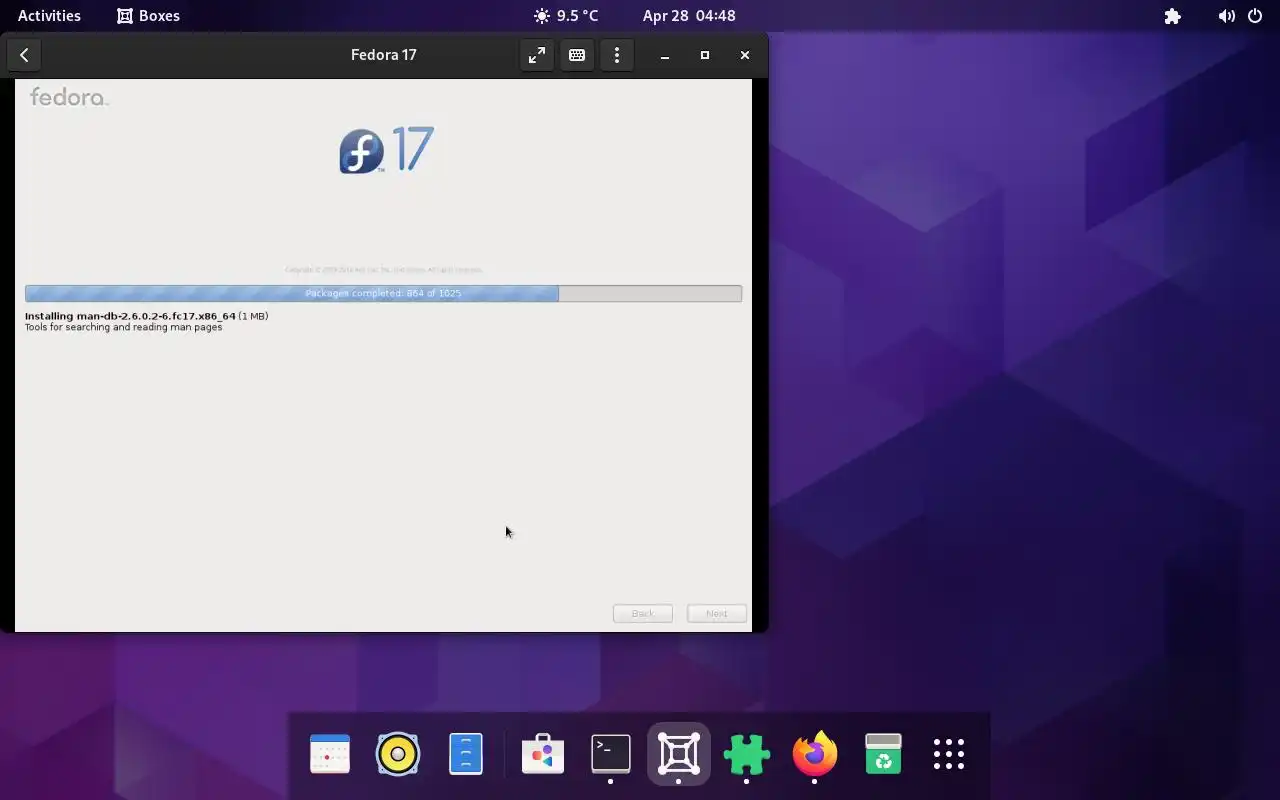Open the Boxes application menu in top bar
This screenshot has width=1280, height=800.
click(148, 16)
